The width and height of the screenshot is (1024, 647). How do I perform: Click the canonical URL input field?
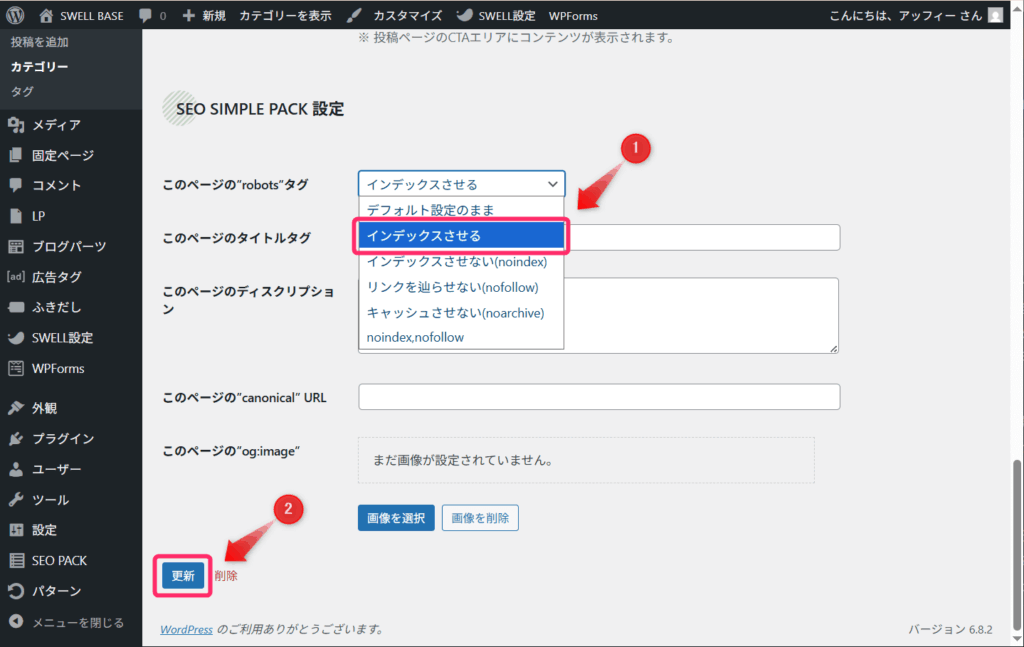[599, 397]
